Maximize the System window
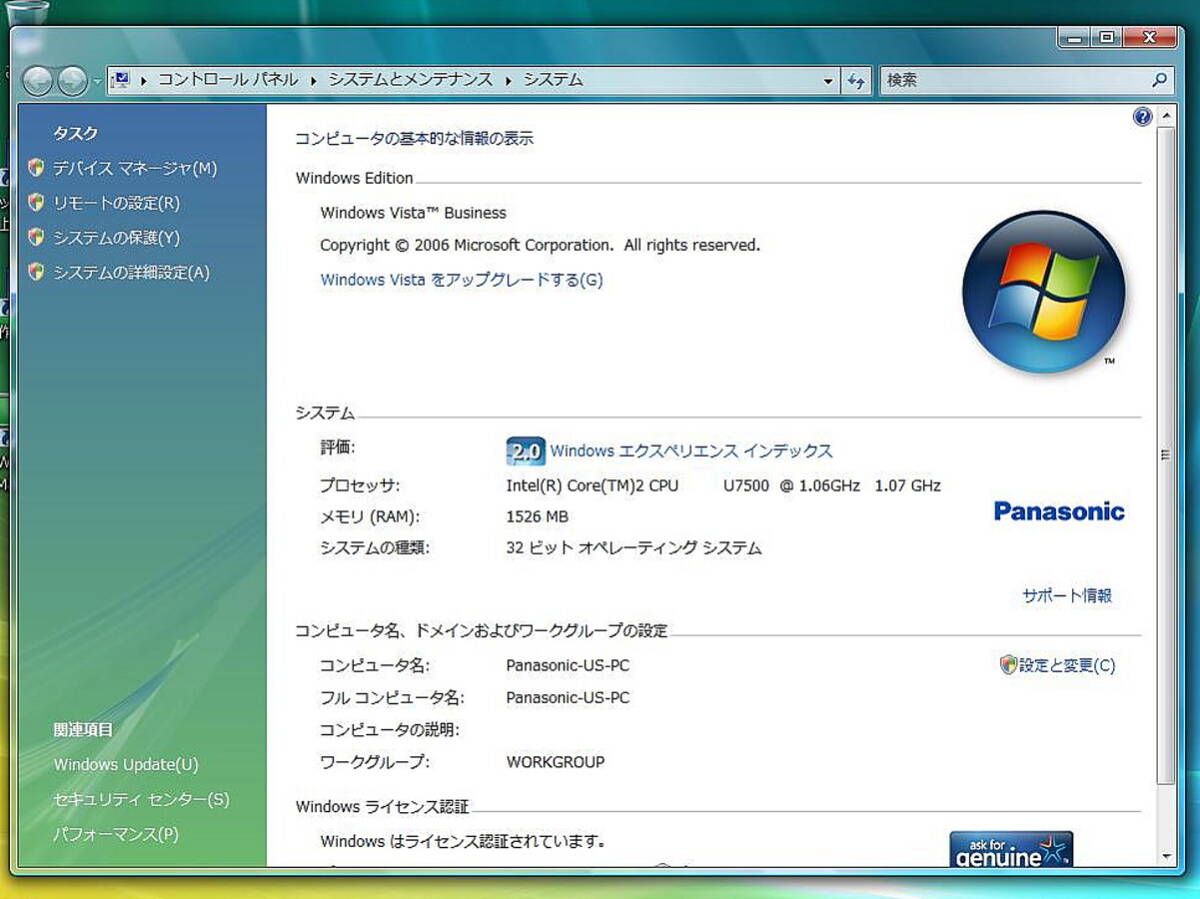Screen dimensions: 1200x899 click(x=1105, y=38)
